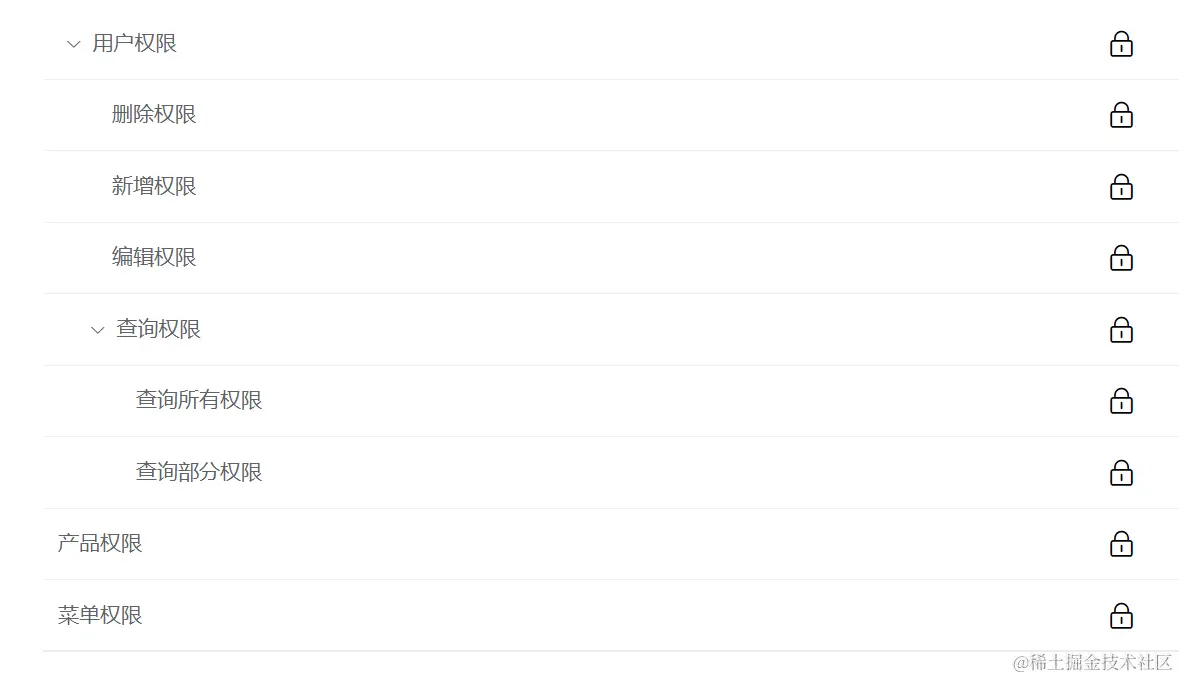Click lock icon beside 产品权限
Screen dimensions: 1179x679
click(1121, 544)
